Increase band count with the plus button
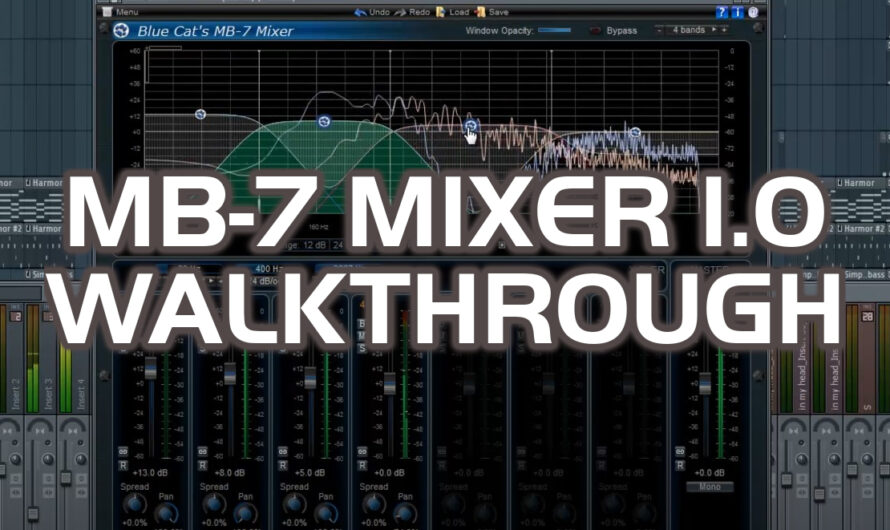Image resolution: width=890 pixels, height=530 pixels. (724, 30)
